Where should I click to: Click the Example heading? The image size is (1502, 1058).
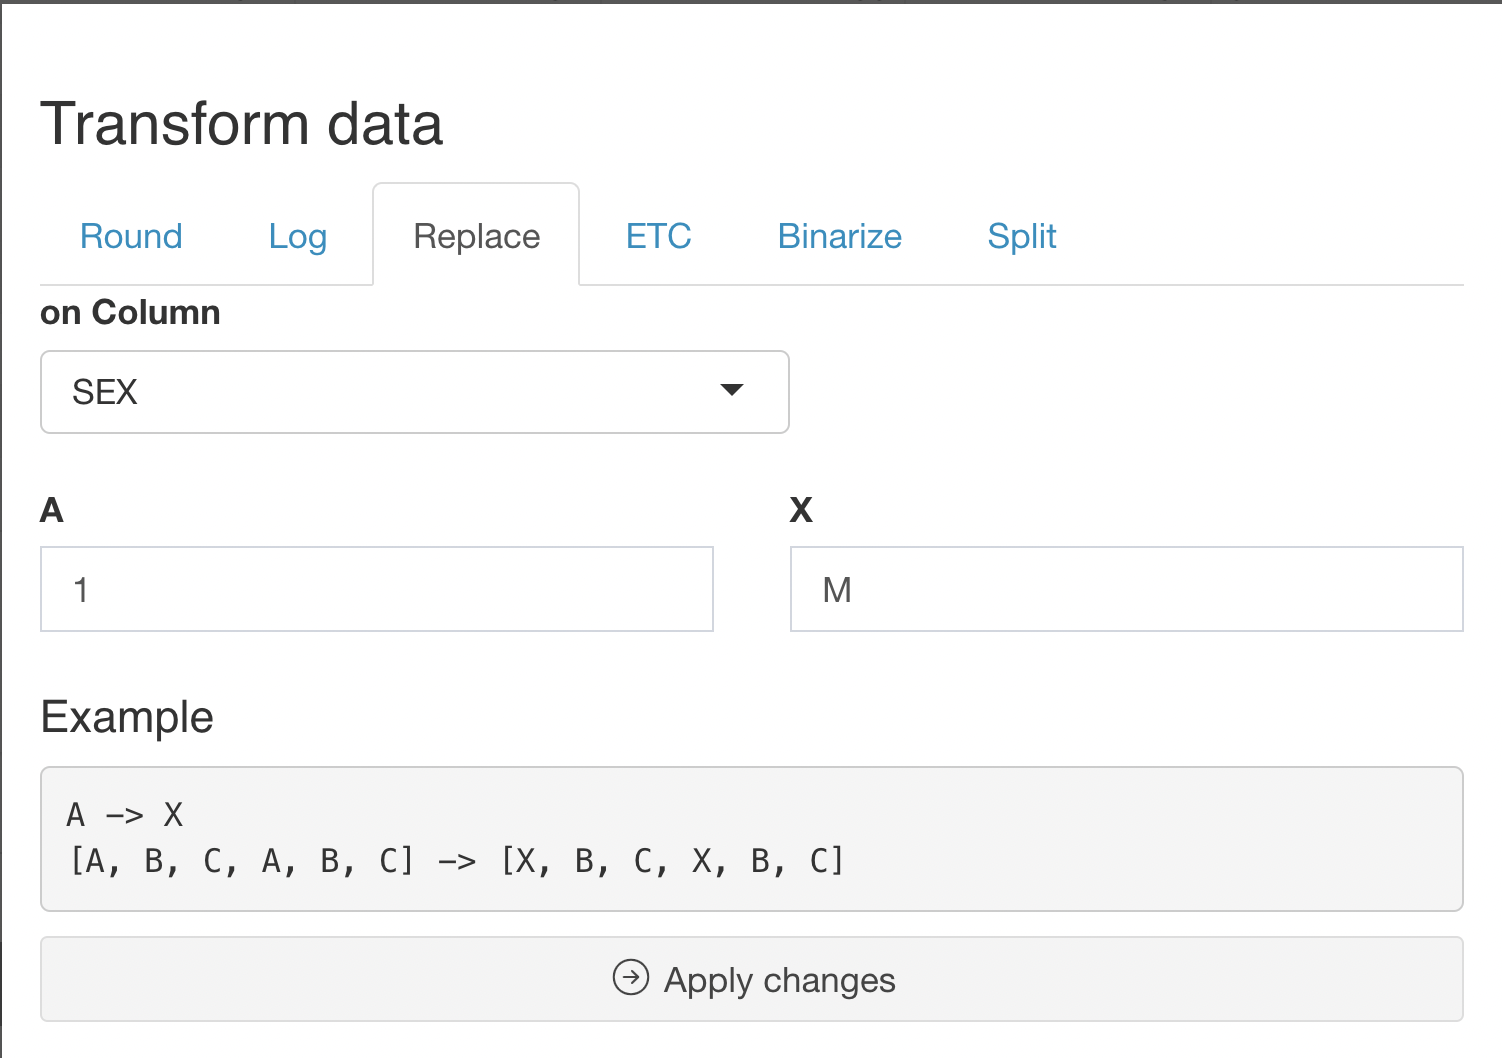tap(127, 717)
